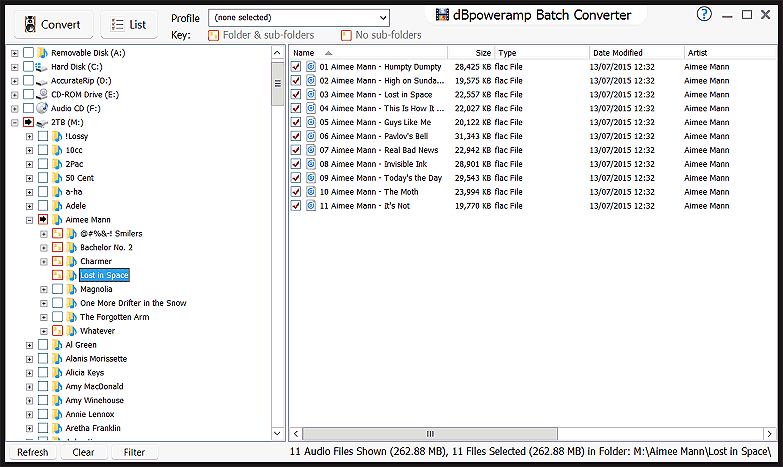Sort files by the Size column header
The image size is (783, 467).
[471, 53]
